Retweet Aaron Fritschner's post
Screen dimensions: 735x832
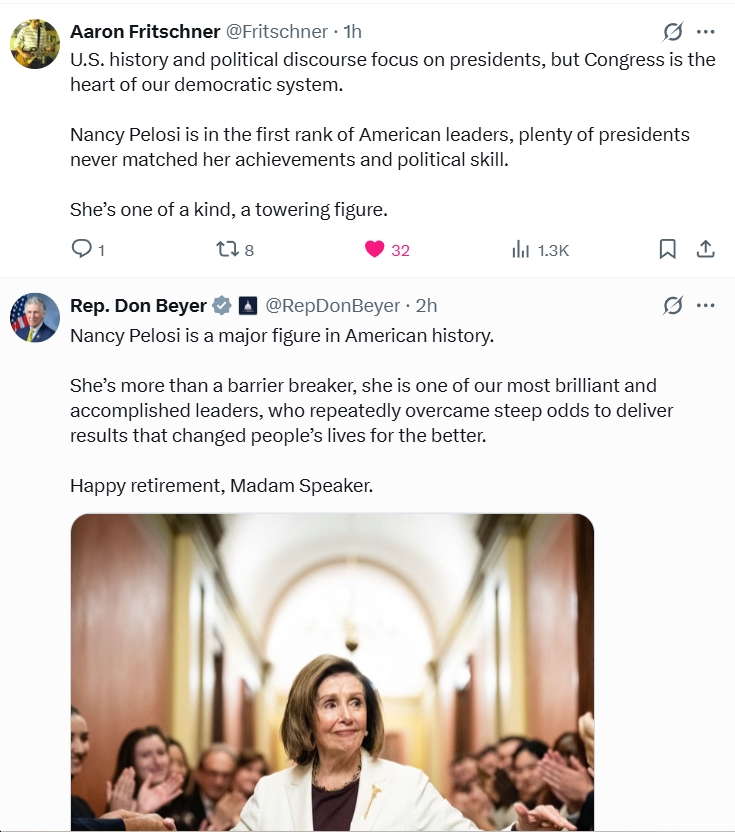pyautogui.click(x=228, y=249)
